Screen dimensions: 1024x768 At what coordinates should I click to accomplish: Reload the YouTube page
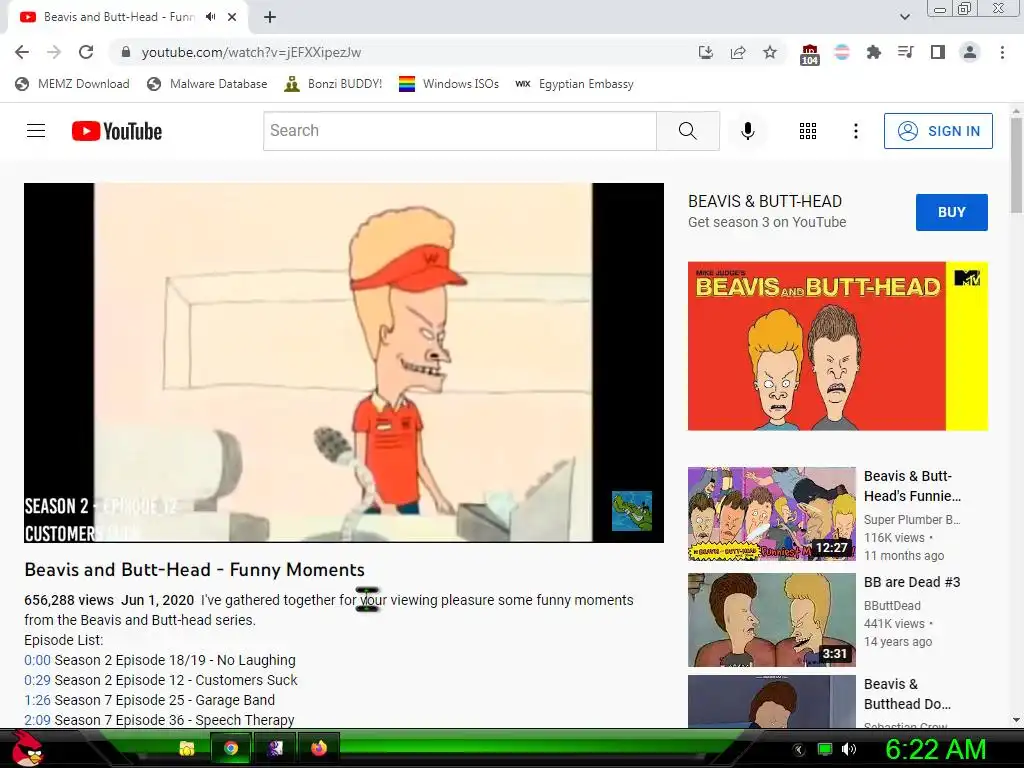(x=86, y=52)
